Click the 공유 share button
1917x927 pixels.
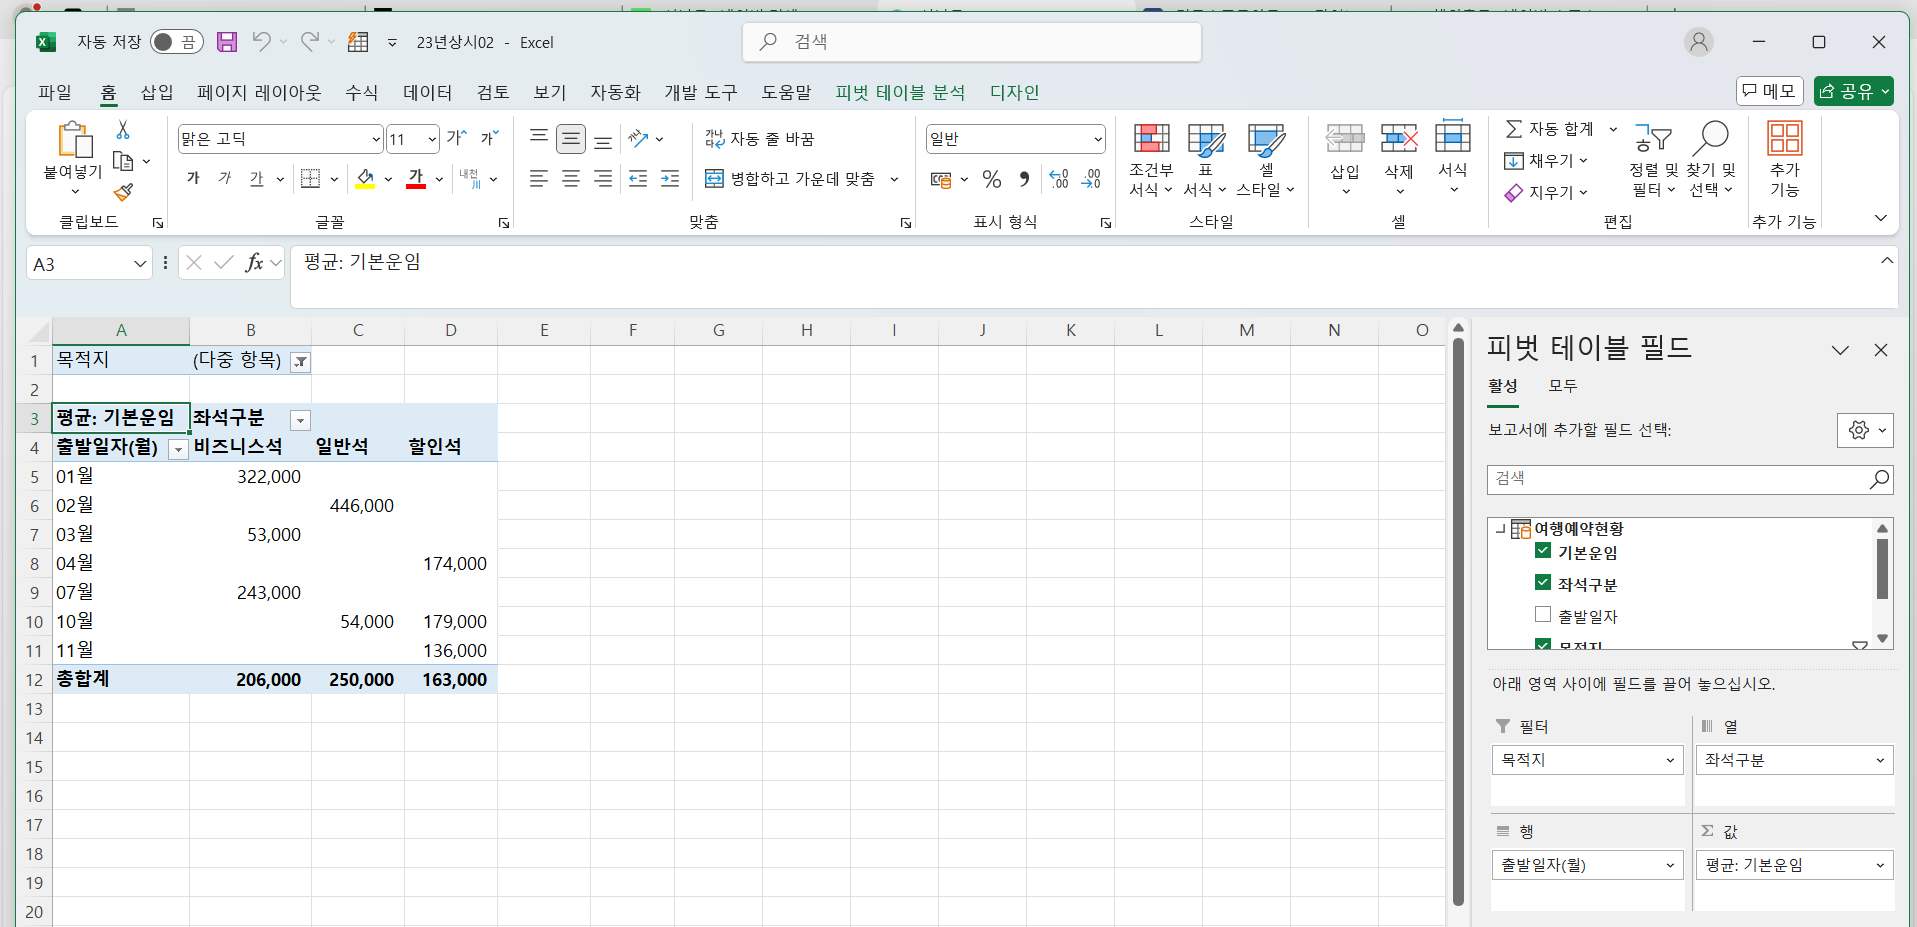(1853, 91)
